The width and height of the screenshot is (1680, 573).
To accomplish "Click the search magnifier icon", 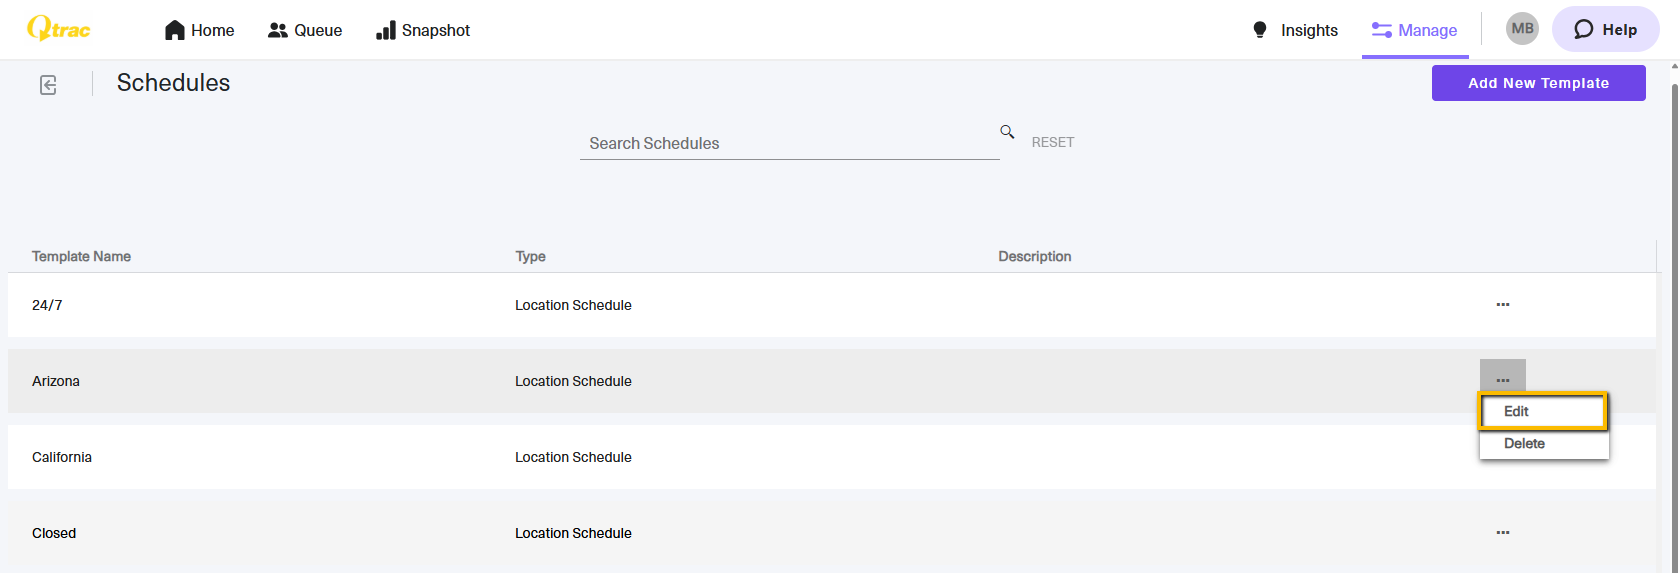I will [x=1007, y=132].
